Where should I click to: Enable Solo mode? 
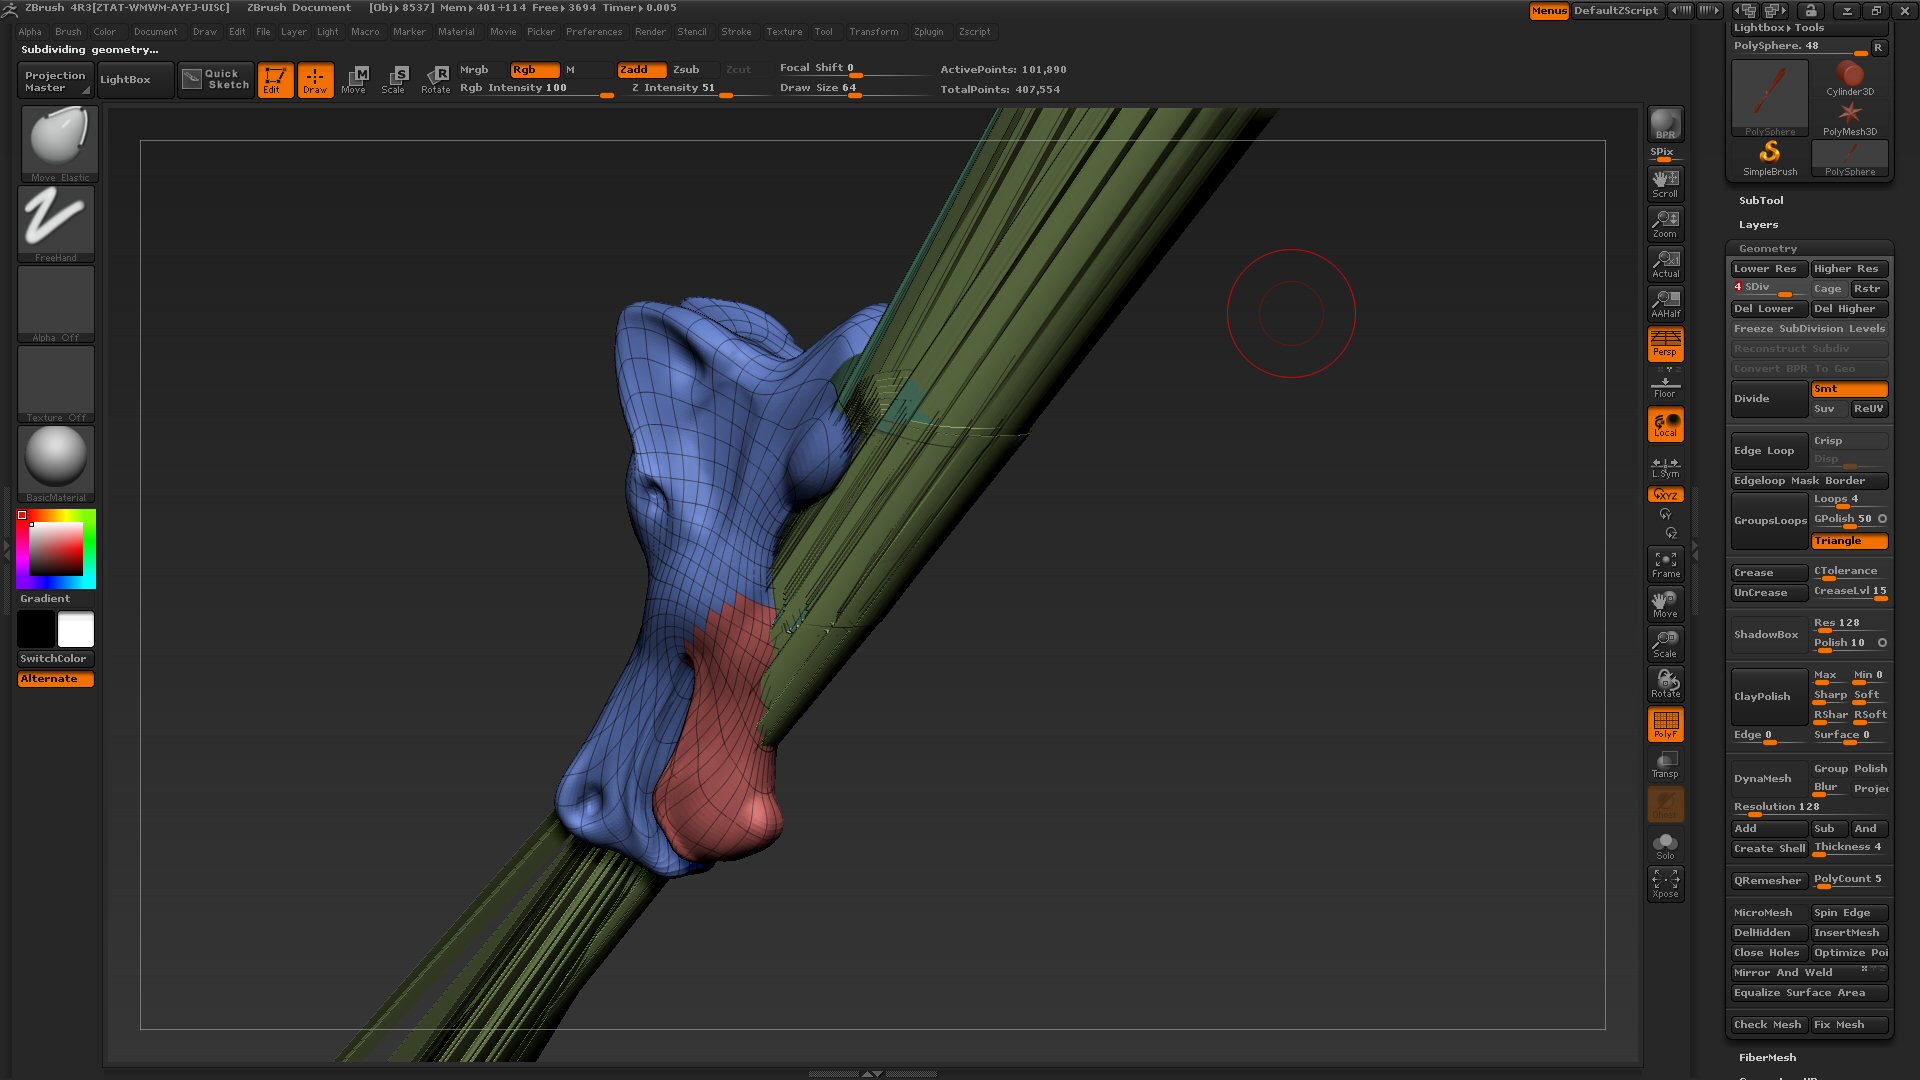point(1664,843)
